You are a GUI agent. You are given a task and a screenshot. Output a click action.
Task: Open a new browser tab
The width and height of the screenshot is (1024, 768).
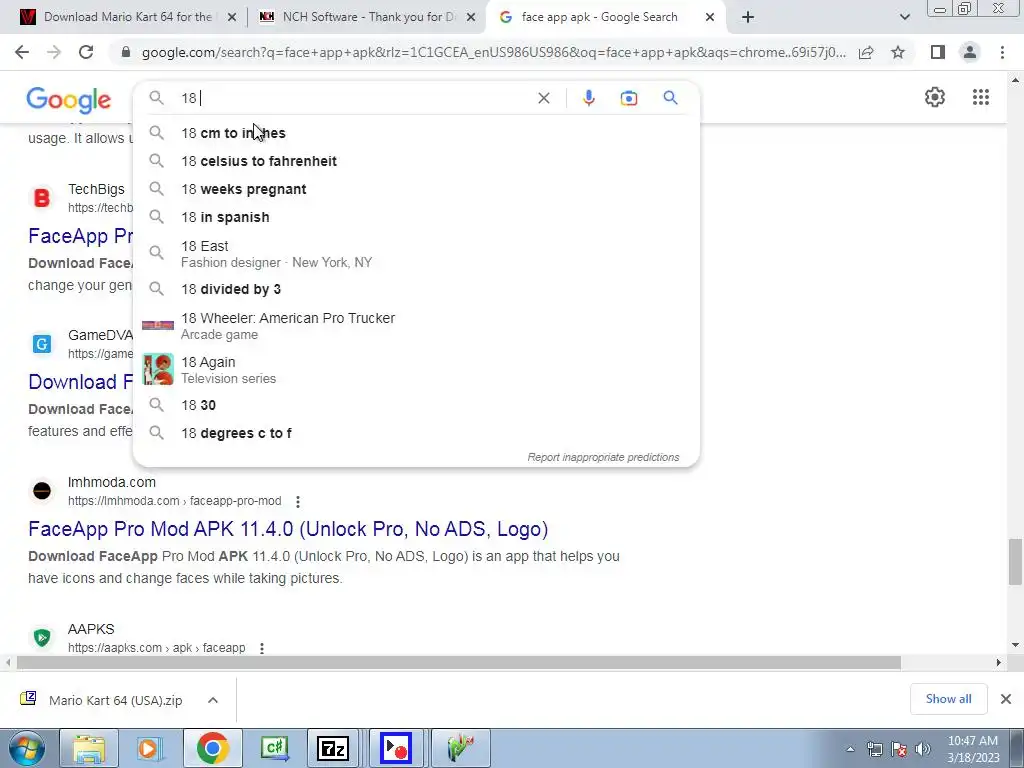(748, 17)
